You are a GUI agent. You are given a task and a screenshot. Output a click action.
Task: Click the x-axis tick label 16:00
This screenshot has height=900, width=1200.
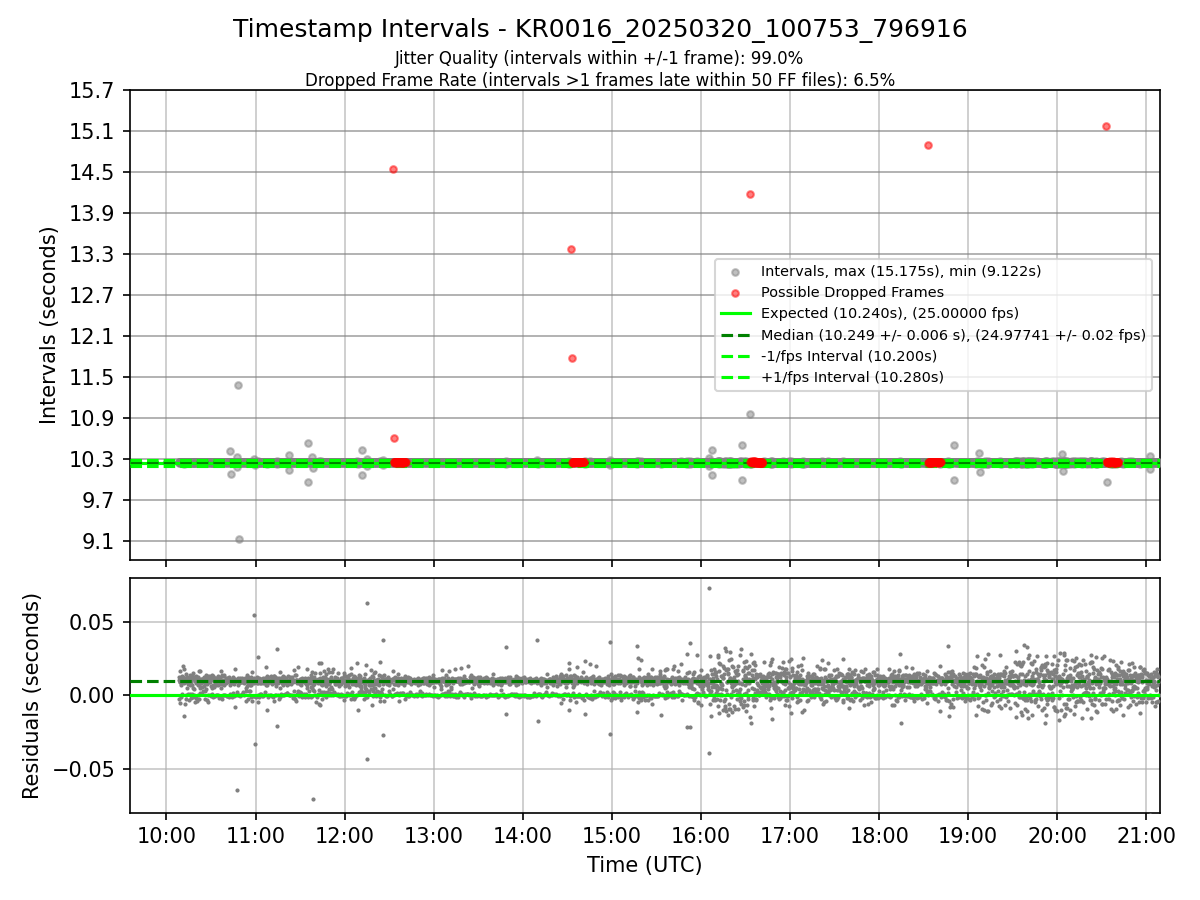(700, 835)
